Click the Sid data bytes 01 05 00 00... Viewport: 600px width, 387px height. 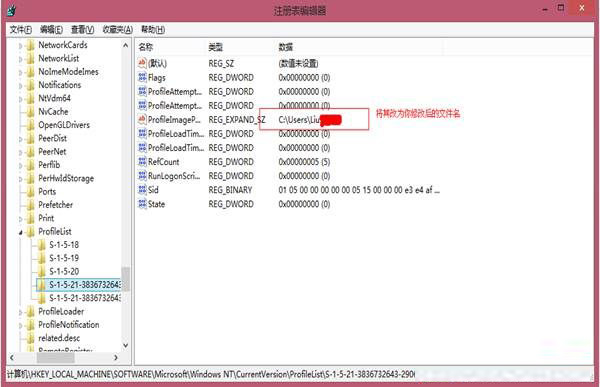pyautogui.click(x=359, y=190)
